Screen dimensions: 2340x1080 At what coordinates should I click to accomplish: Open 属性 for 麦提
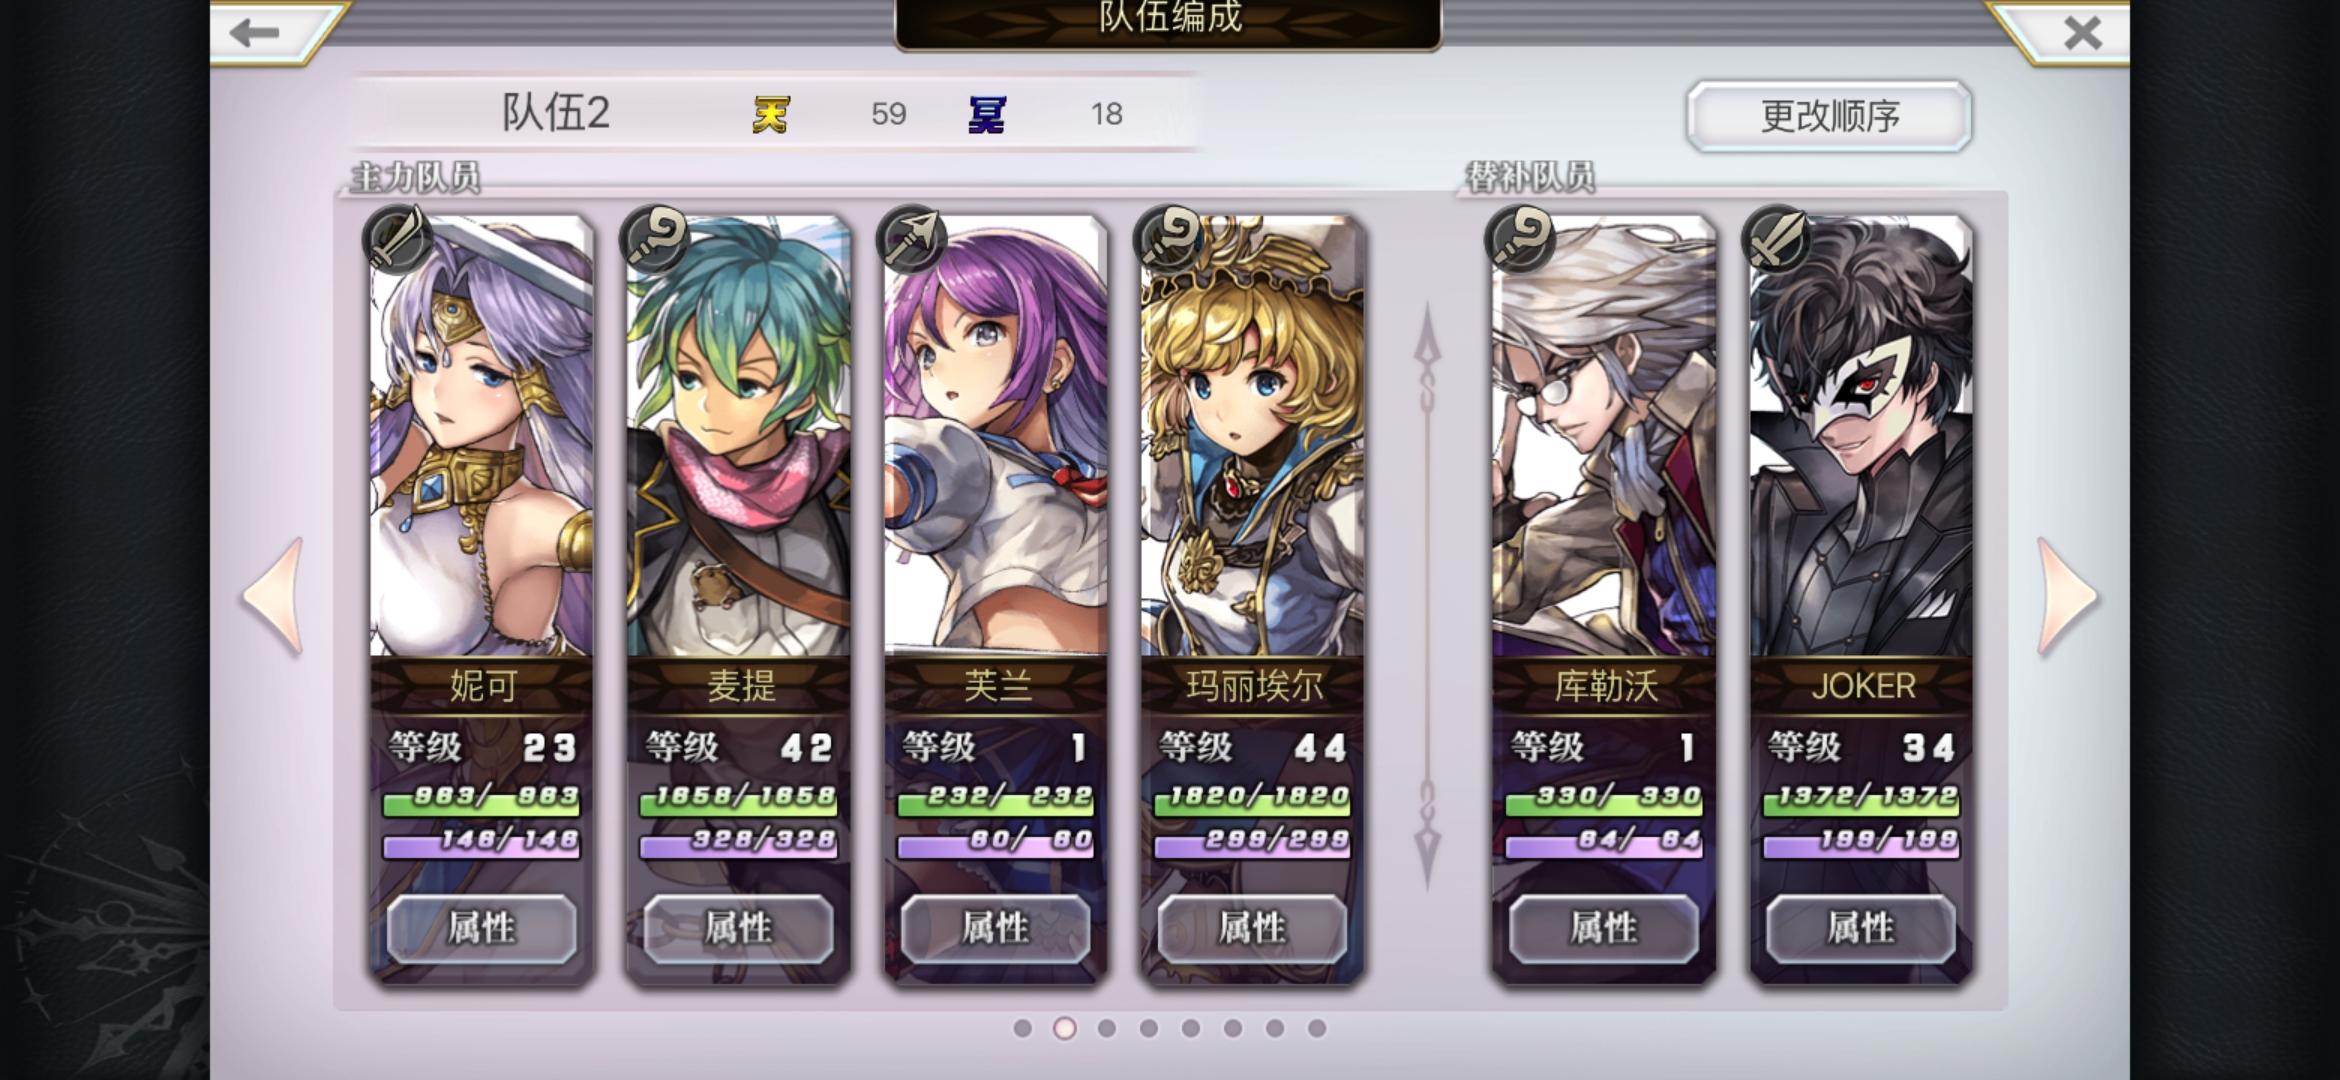pos(738,928)
